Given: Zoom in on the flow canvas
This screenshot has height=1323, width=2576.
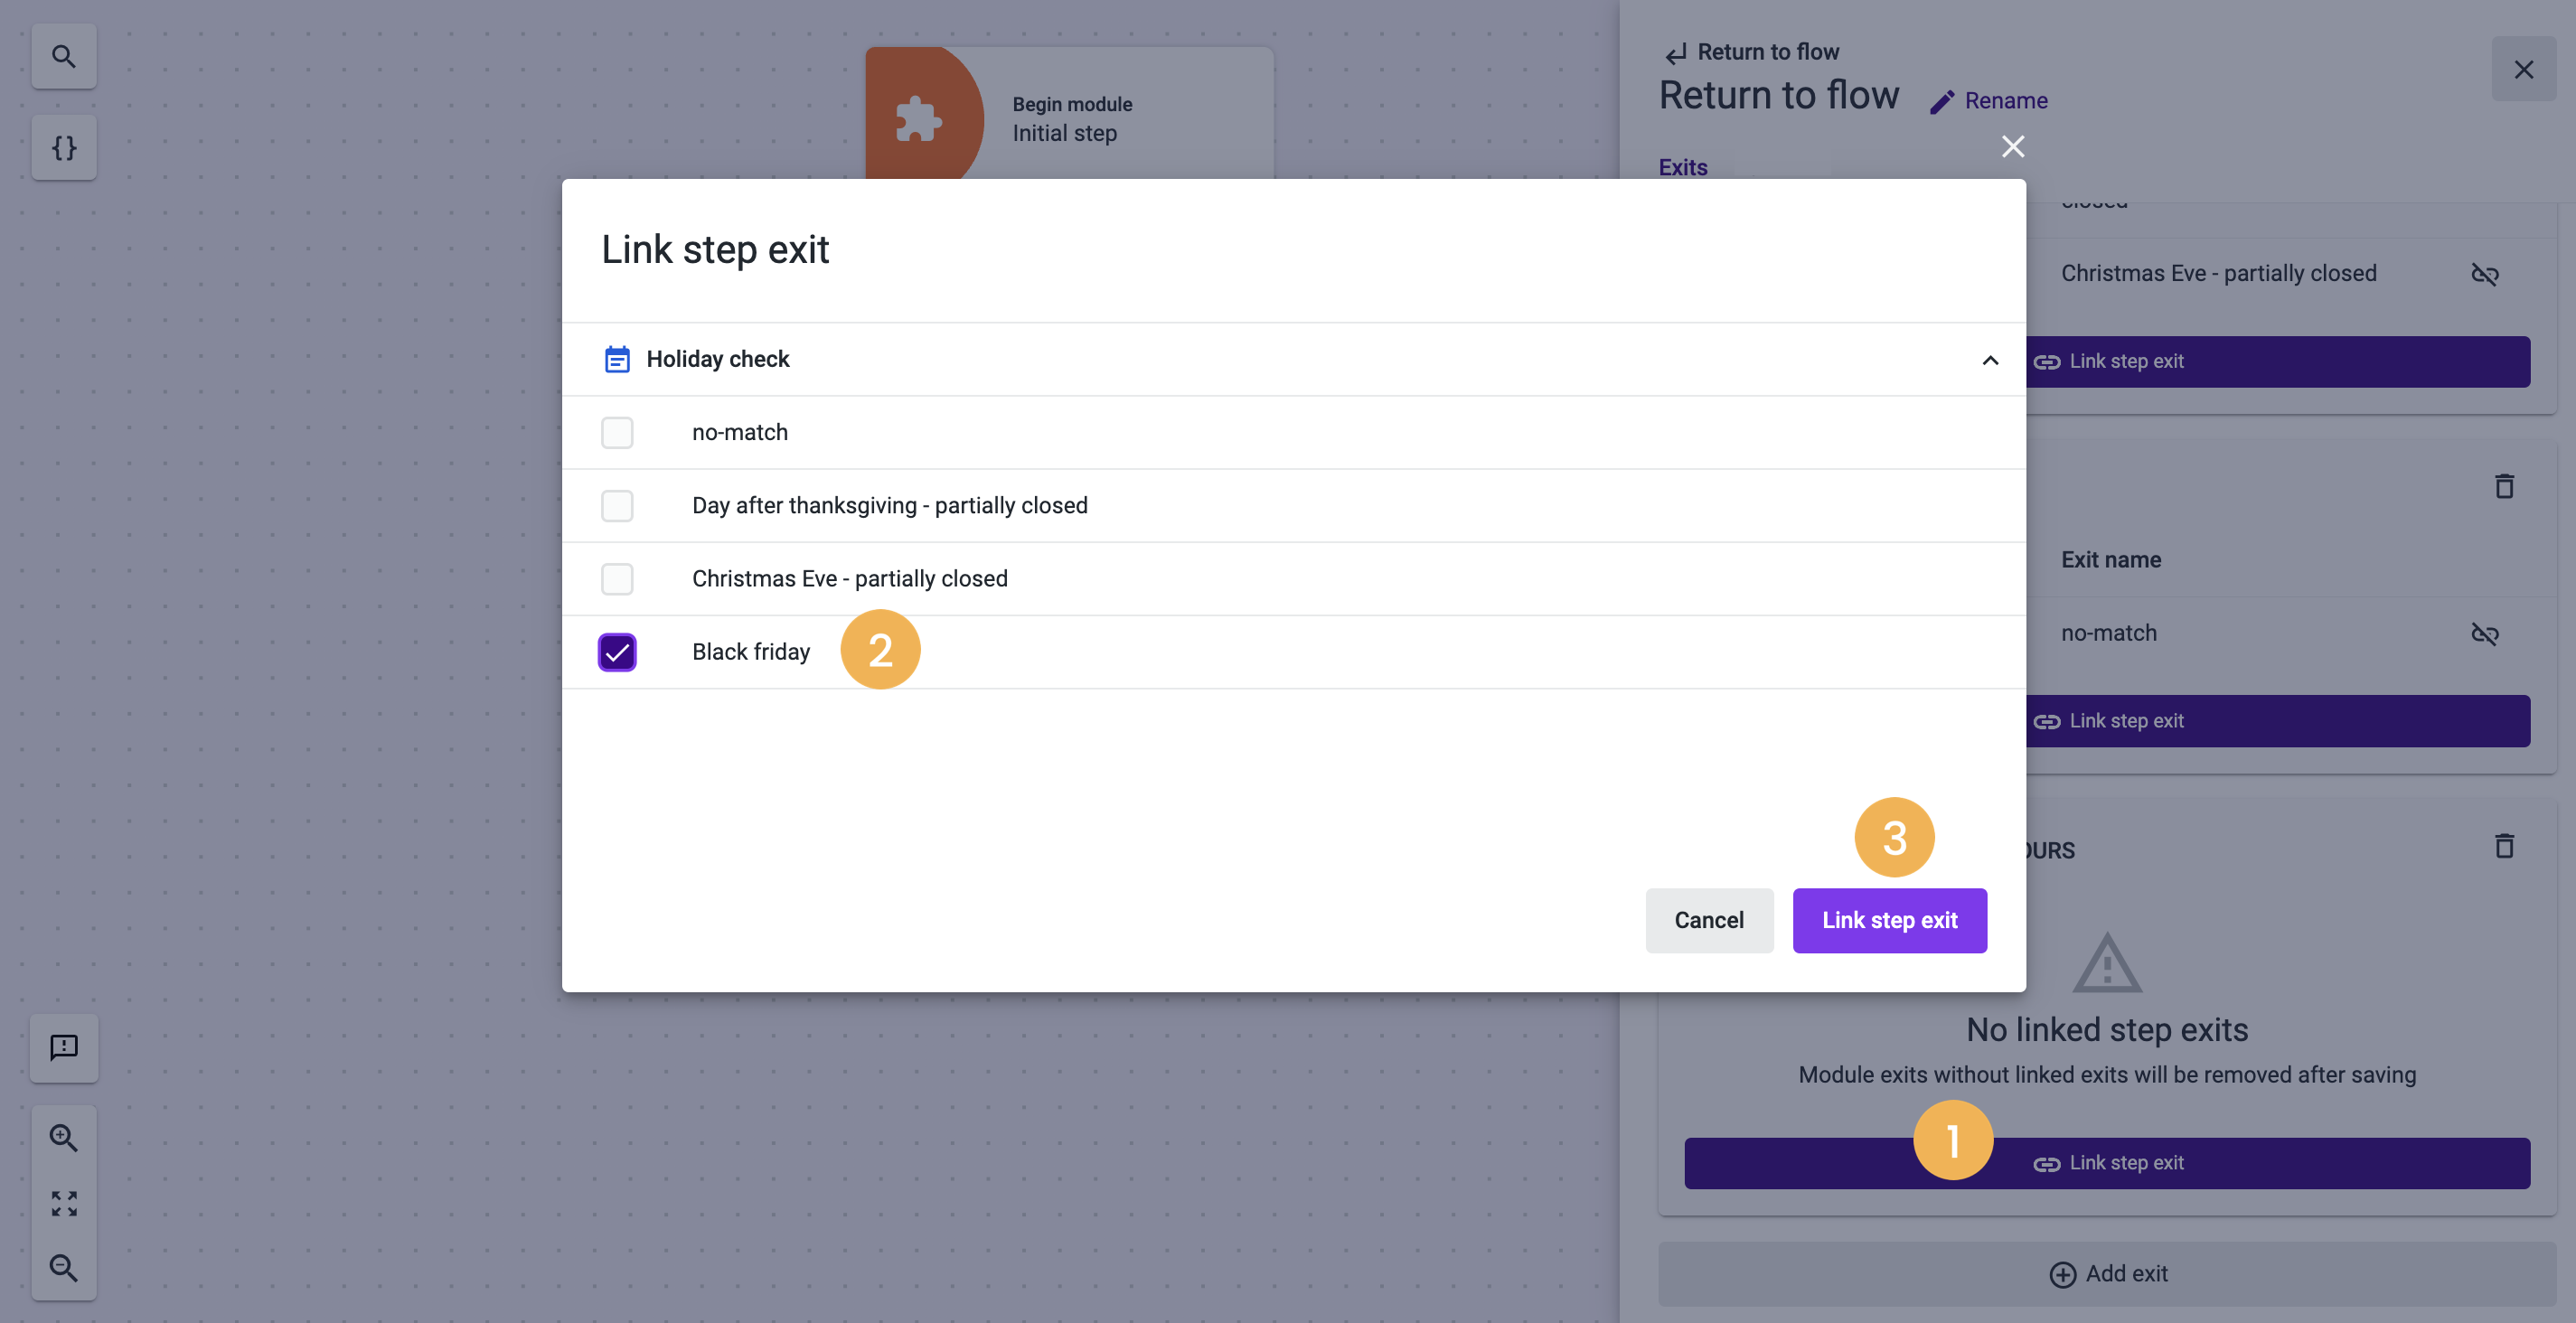Looking at the screenshot, I should tap(64, 1137).
